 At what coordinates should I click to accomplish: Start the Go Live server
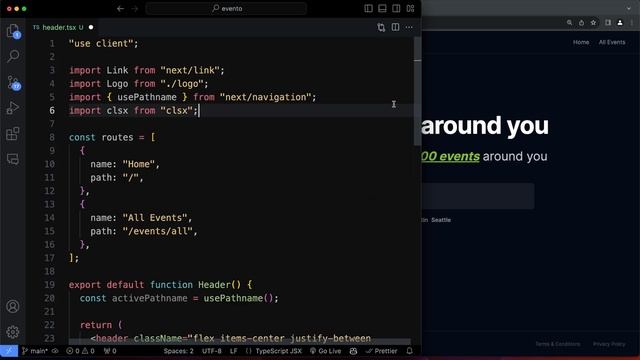click(325, 351)
